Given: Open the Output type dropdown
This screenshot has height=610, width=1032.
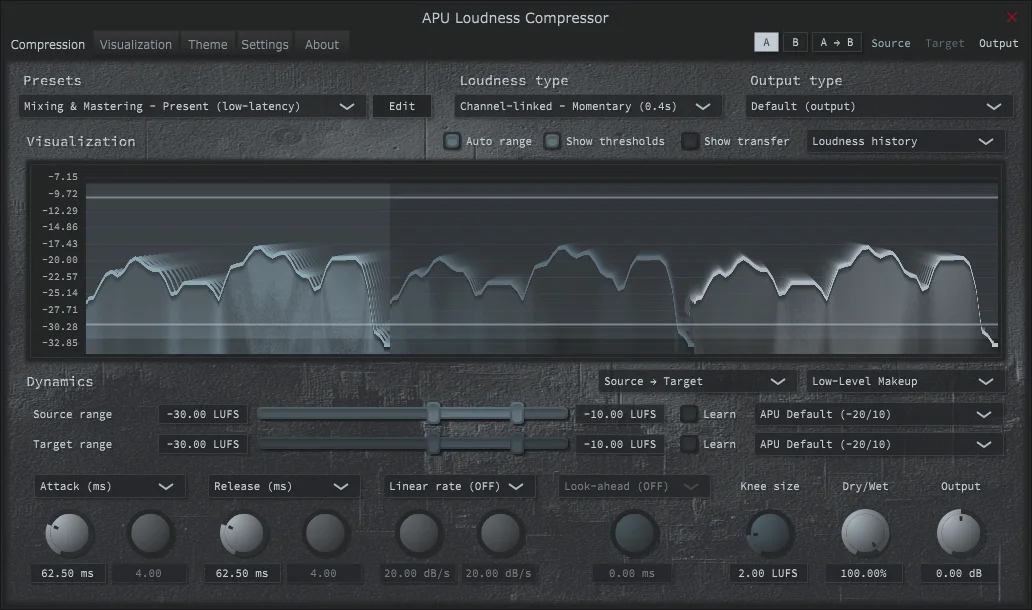Looking at the screenshot, I should 878,106.
